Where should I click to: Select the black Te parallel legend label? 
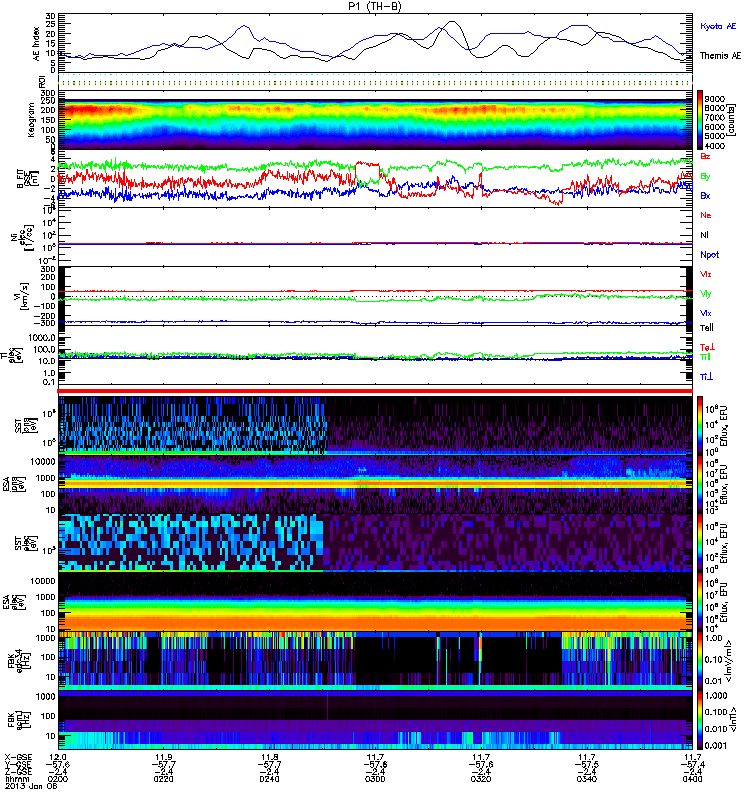pos(707,328)
